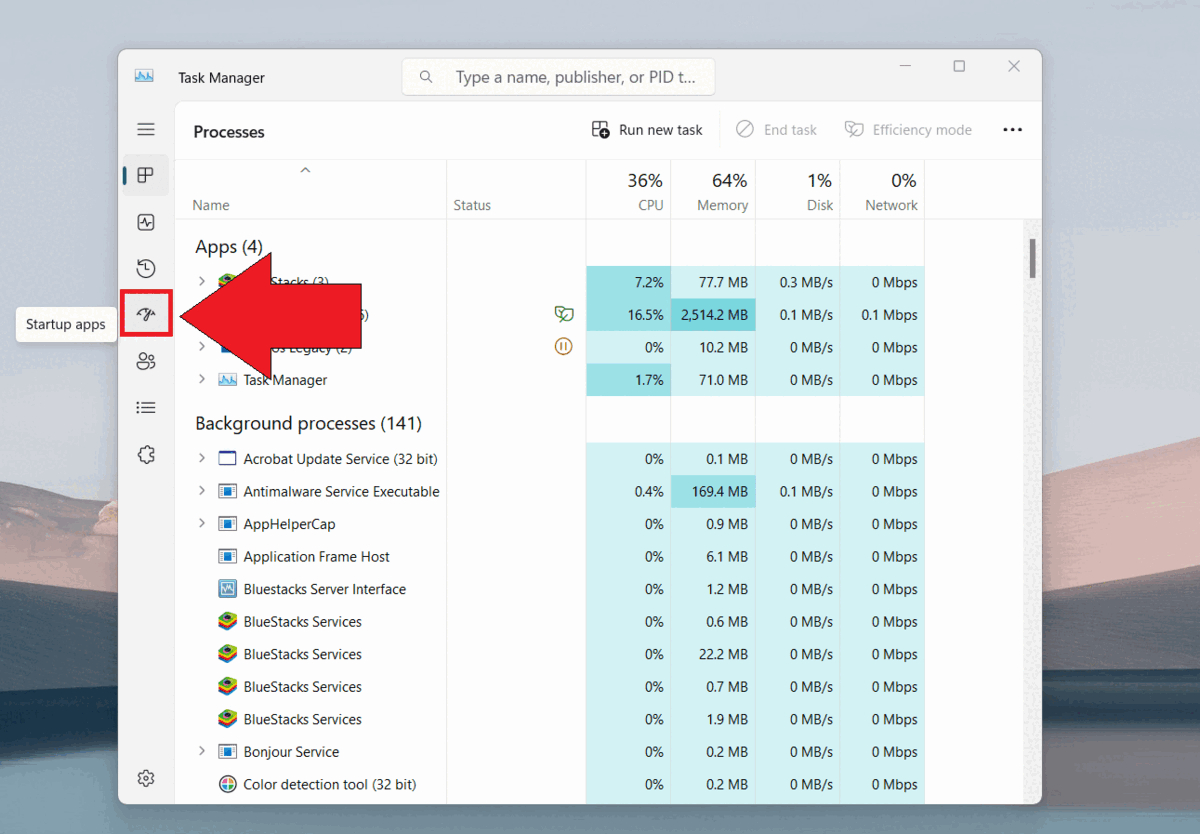
Task: Open the Performance page icon
Action: click(x=146, y=222)
